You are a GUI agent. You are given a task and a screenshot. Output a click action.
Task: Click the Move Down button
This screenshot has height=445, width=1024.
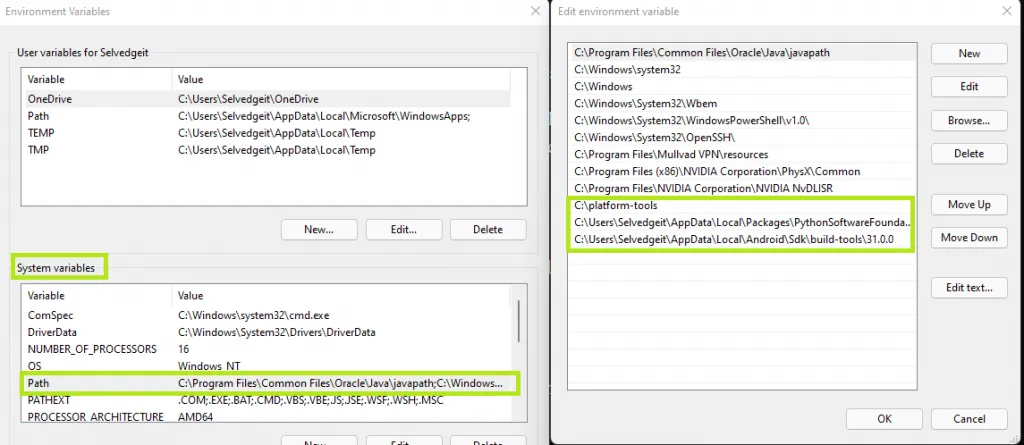pyautogui.click(x=968, y=238)
